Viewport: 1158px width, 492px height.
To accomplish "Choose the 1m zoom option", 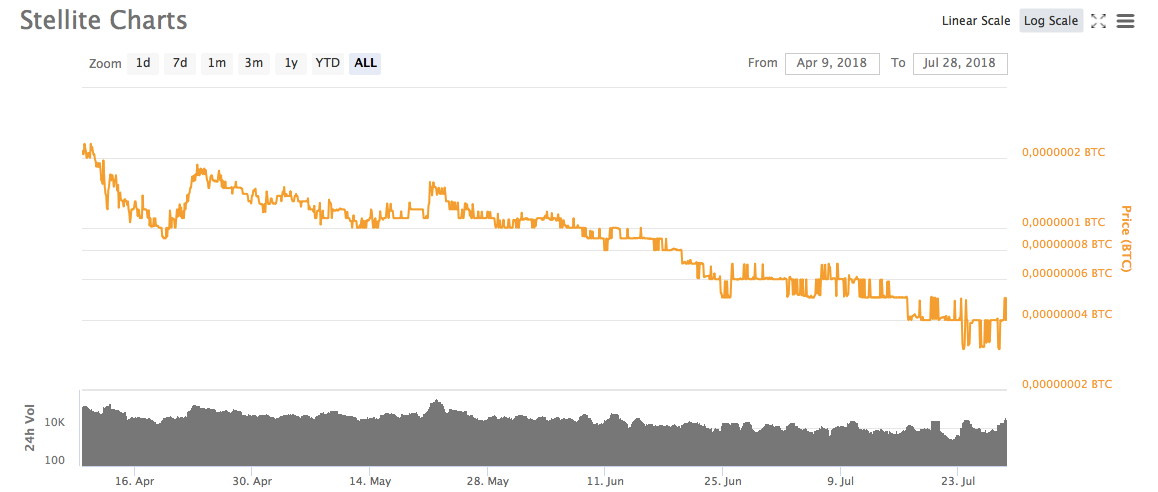I will tap(216, 64).
